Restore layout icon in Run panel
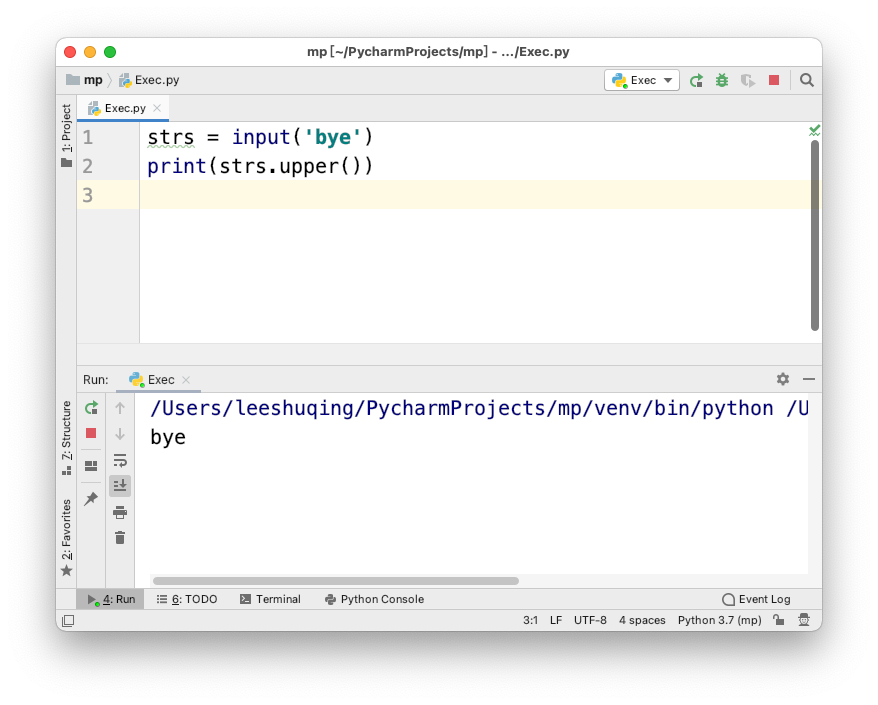 coord(91,466)
